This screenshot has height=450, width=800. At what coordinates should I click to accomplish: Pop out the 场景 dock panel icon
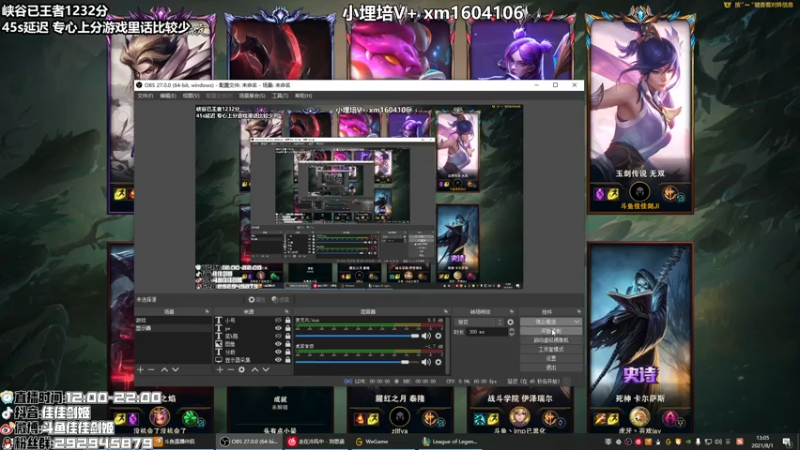click(x=207, y=312)
